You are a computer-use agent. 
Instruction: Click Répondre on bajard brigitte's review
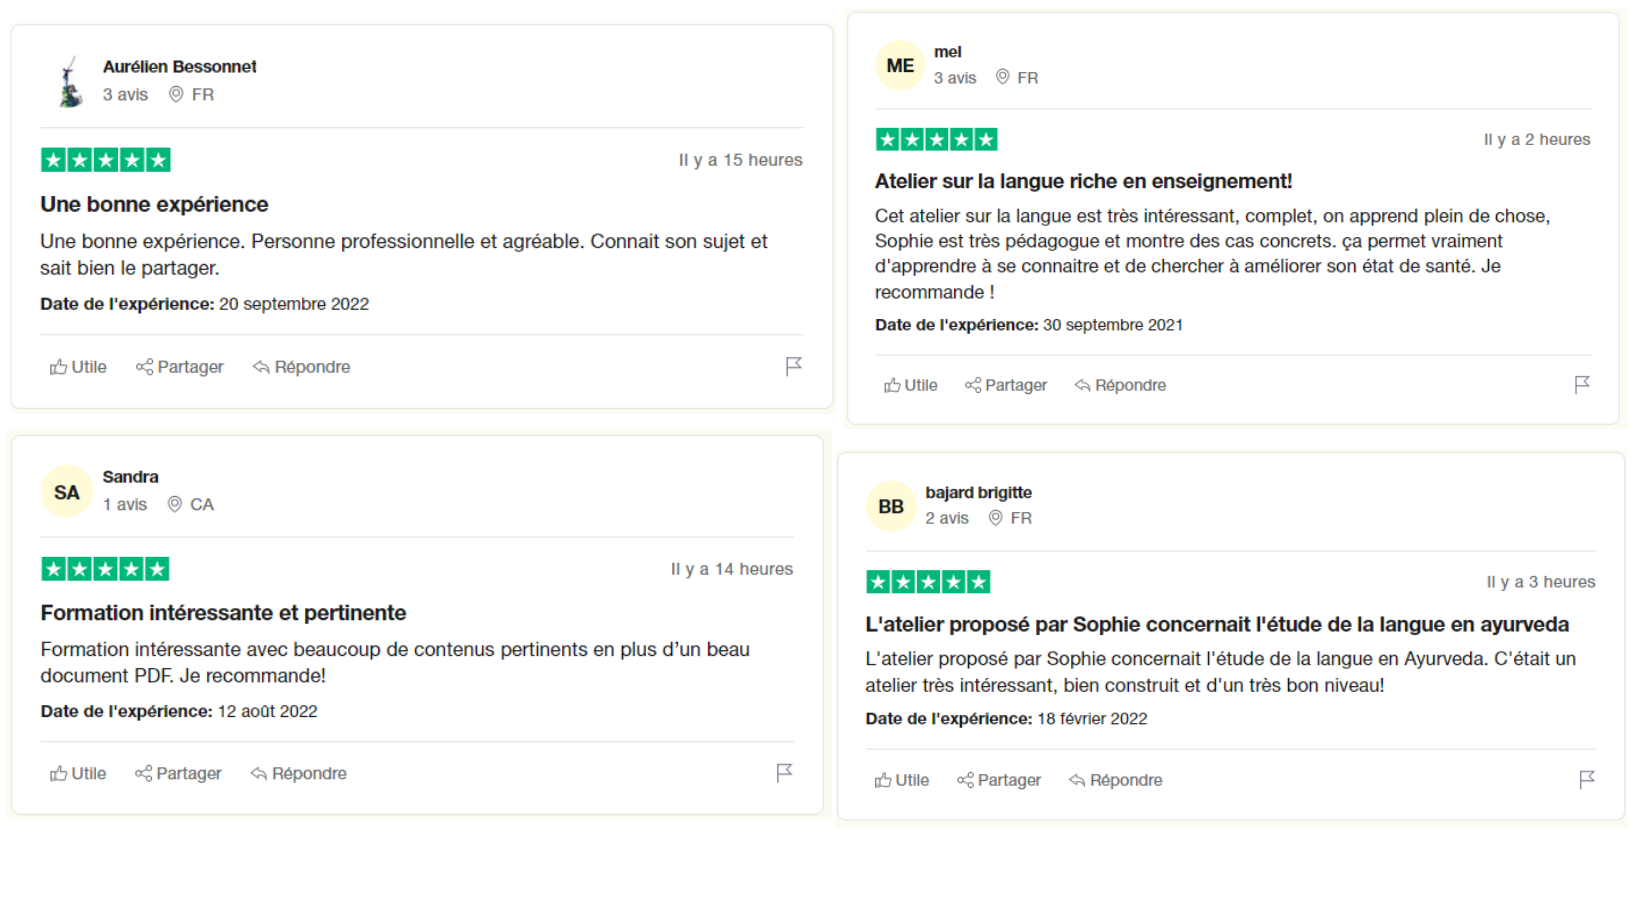(x=1115, y=780)
